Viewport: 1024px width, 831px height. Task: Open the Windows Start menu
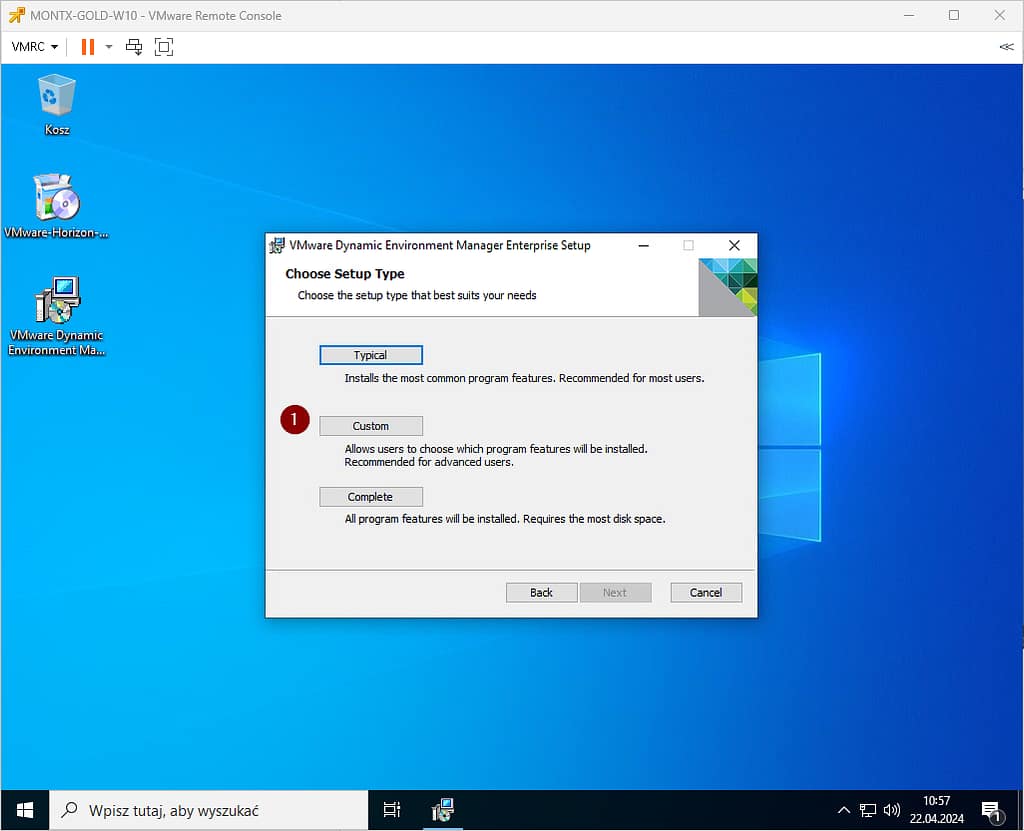(x=25, y=810)
